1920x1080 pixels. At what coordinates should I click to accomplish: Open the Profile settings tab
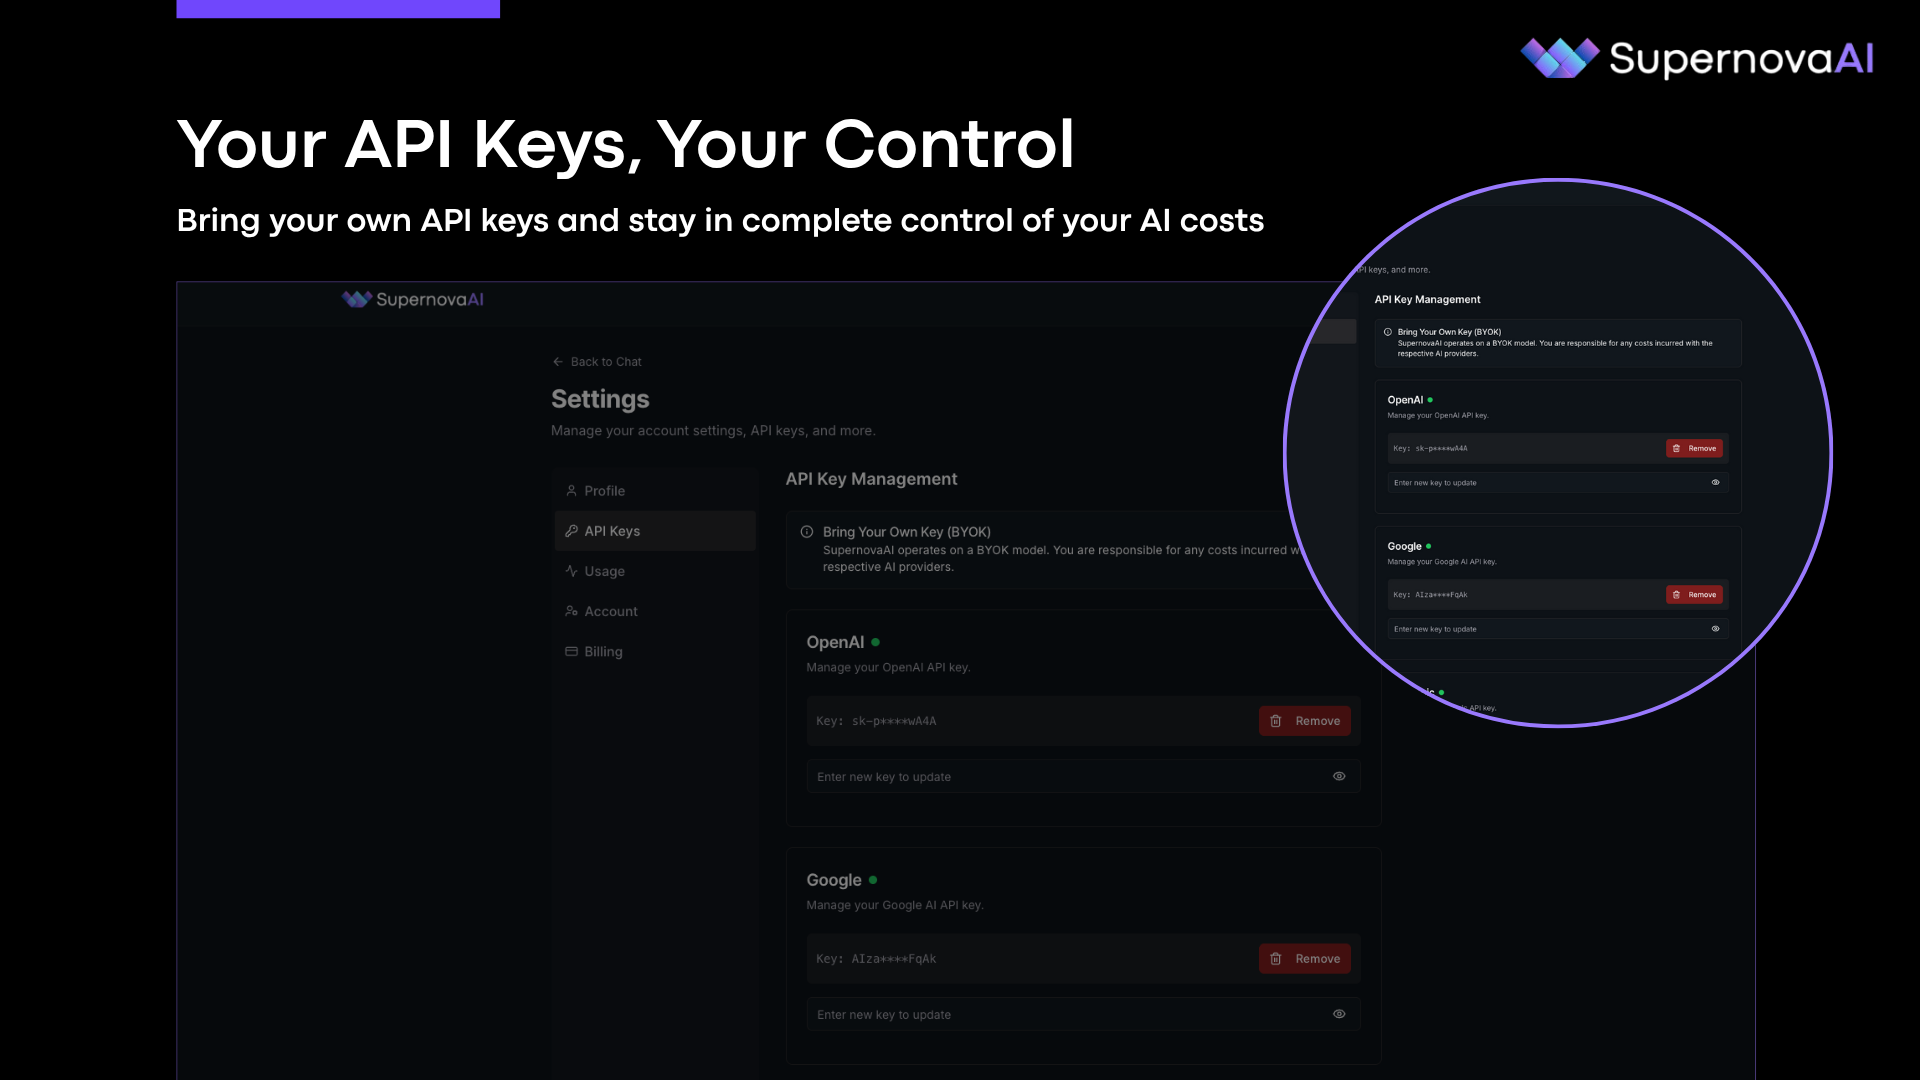pos(604,491)
